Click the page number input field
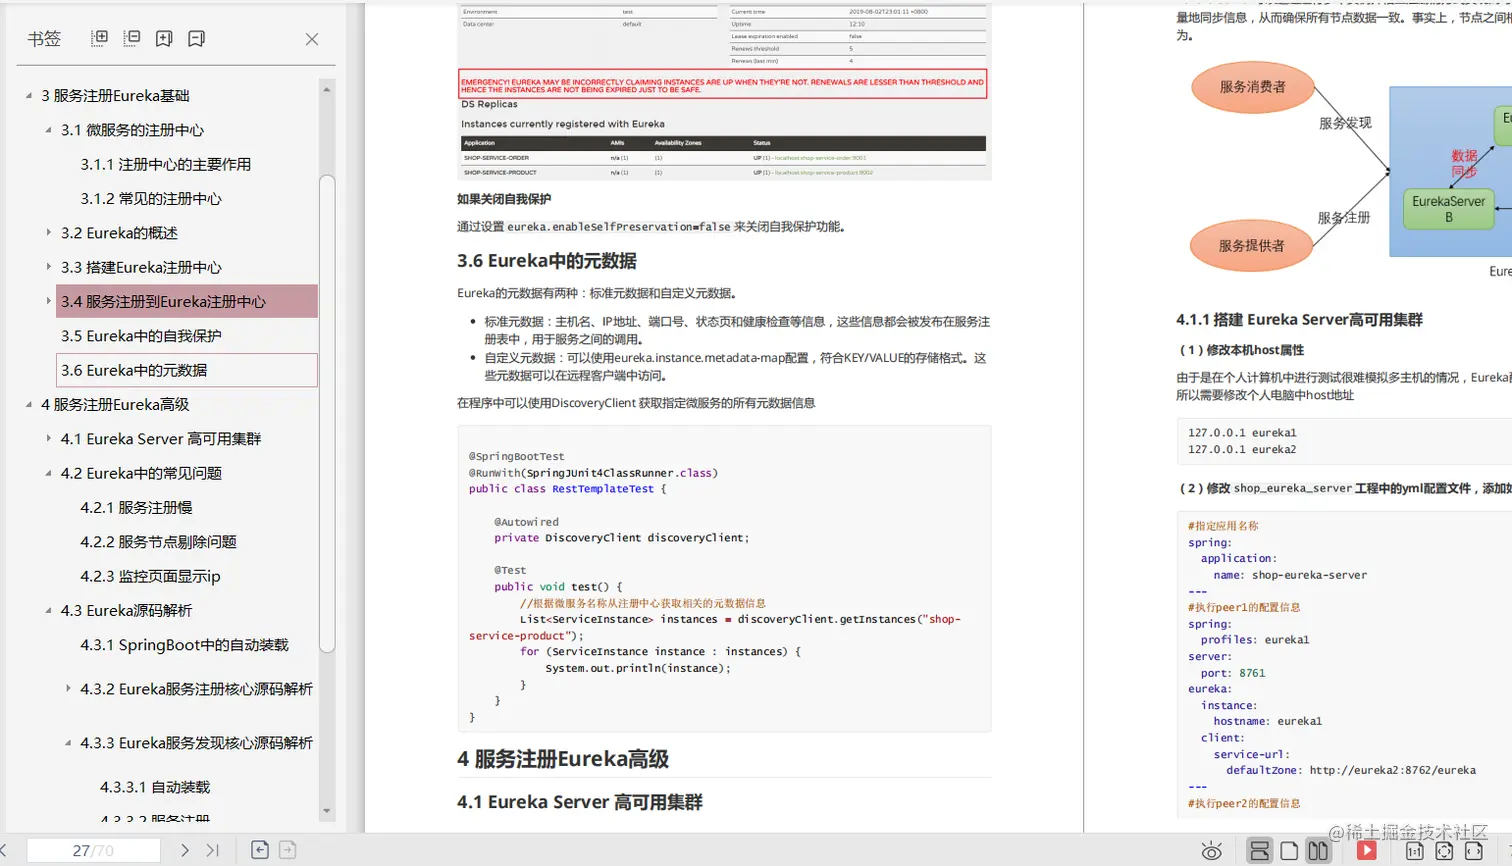1512x866 pixels. (x=93, y=850)
